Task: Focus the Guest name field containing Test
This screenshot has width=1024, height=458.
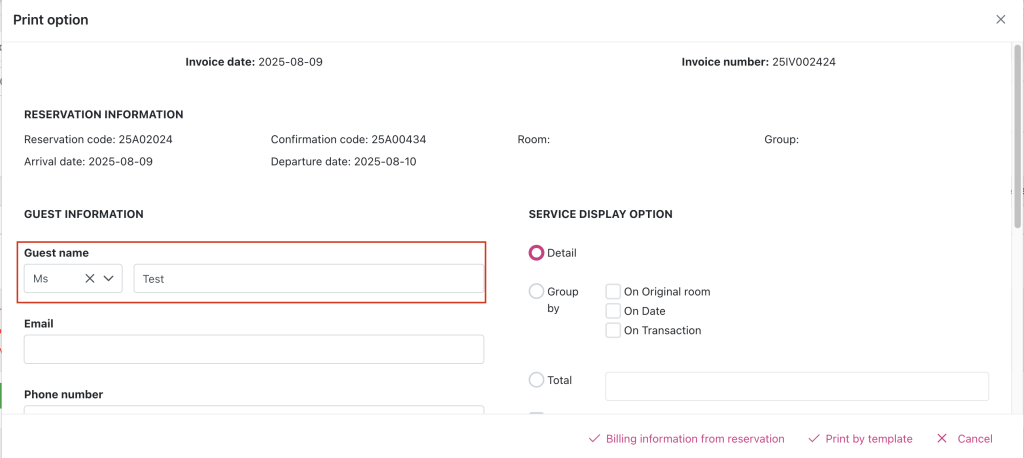Action: 308,279
